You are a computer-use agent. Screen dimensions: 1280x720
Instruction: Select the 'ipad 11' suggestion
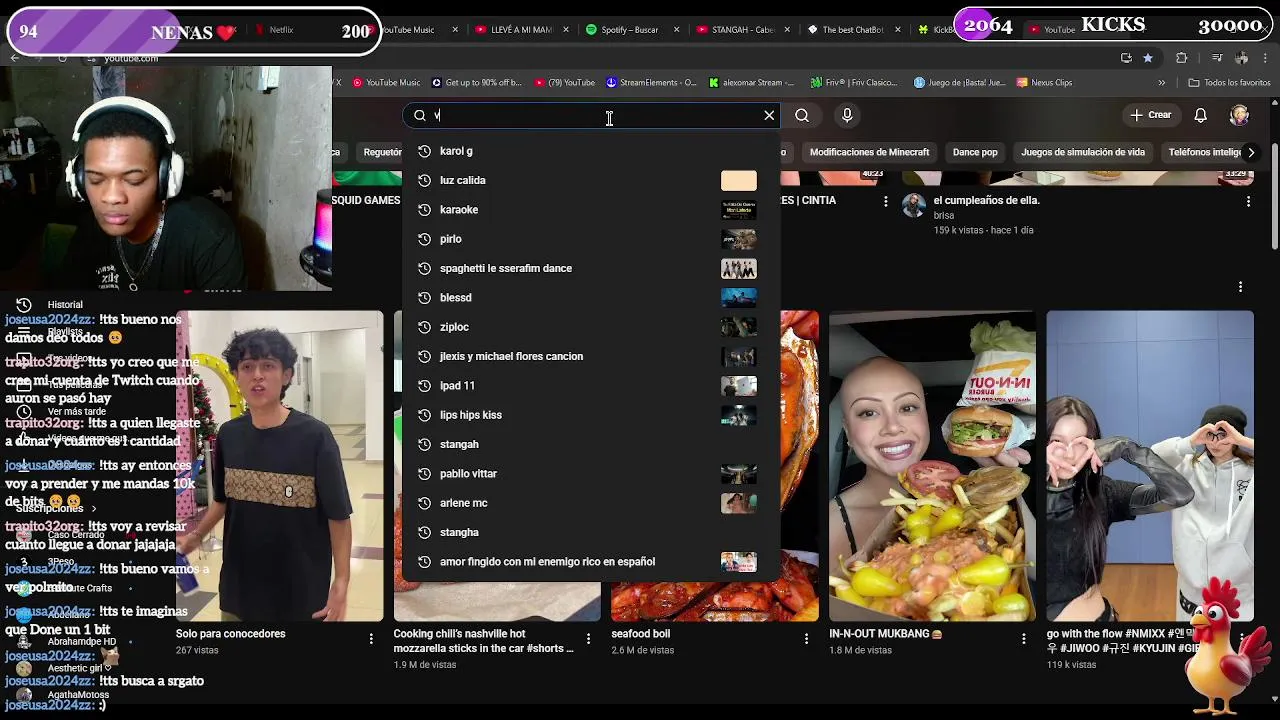click(x=591, y=386)
